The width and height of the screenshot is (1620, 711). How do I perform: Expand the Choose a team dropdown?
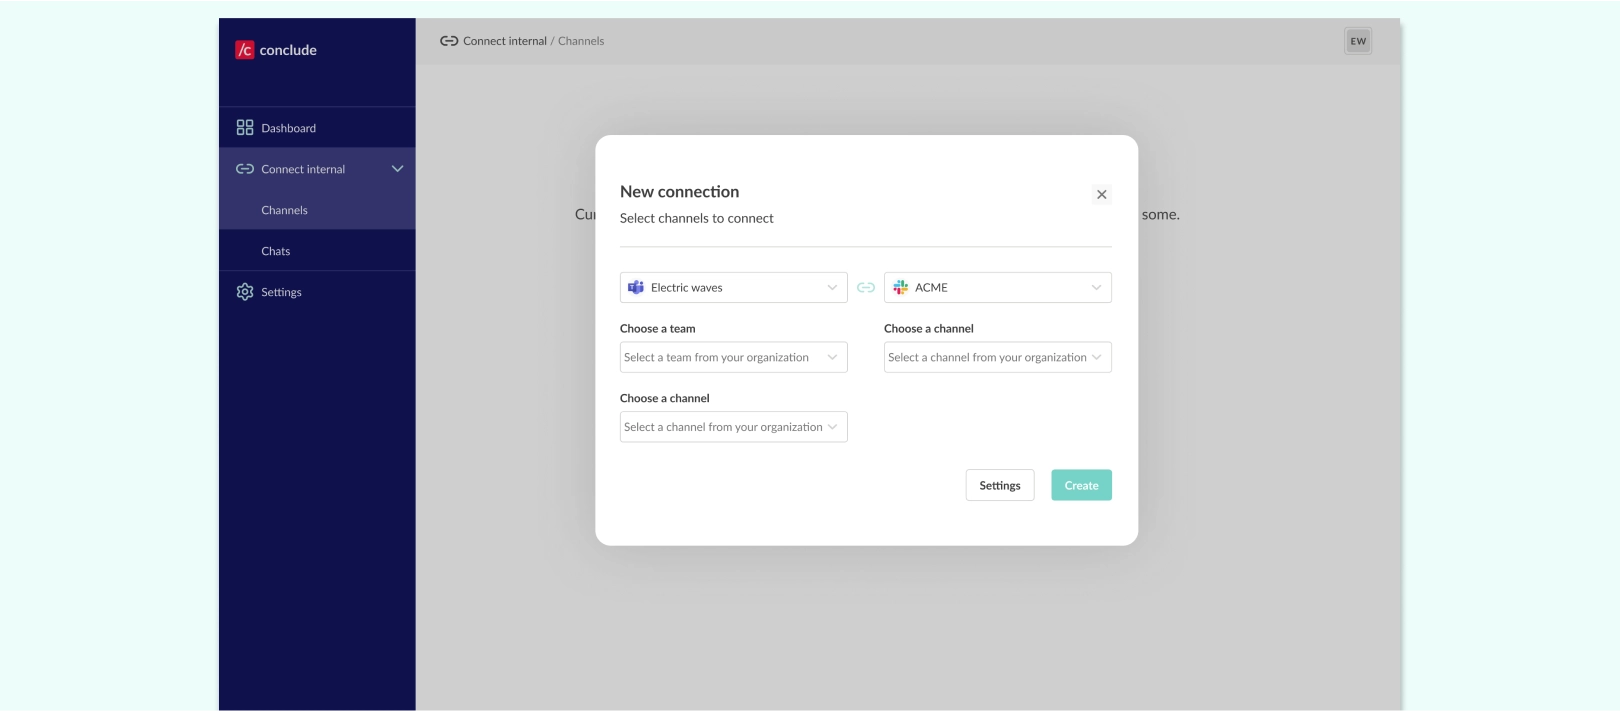tap(733, 358)
